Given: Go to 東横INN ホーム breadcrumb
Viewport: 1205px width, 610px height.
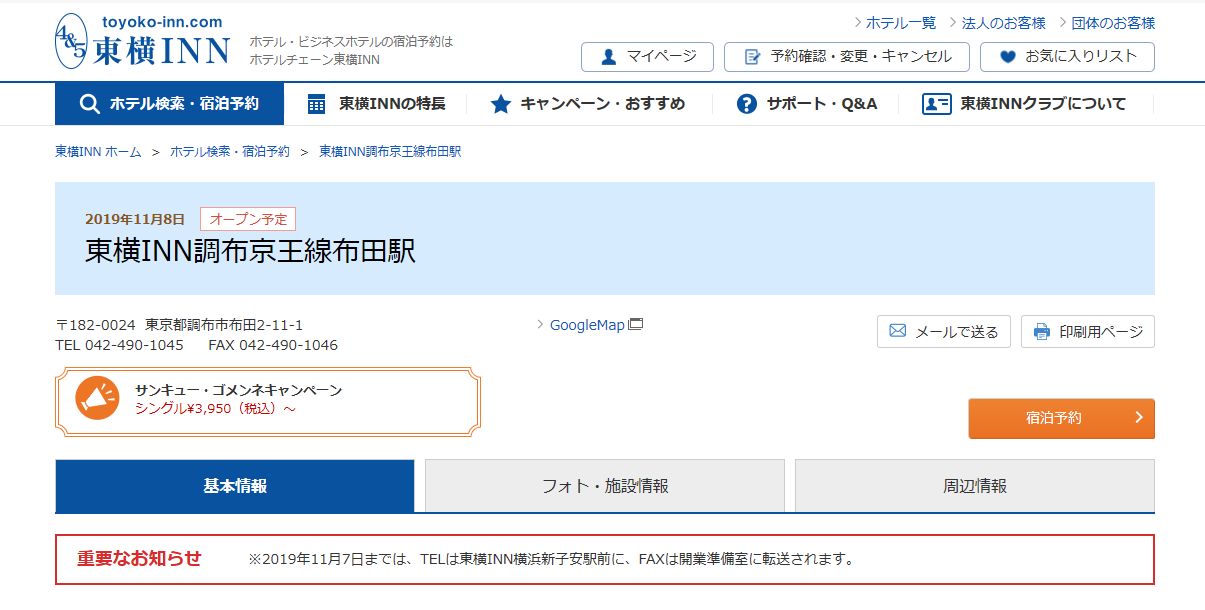Looking at the screenshot, I should click(98, 152).
